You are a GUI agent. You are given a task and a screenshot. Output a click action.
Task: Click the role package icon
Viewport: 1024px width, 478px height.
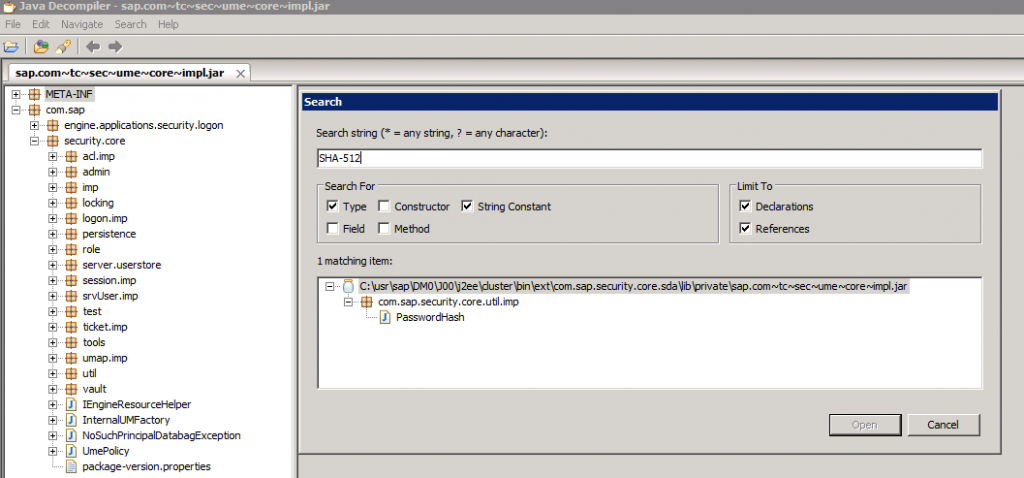pyautogui.click(x=72, y=249)
